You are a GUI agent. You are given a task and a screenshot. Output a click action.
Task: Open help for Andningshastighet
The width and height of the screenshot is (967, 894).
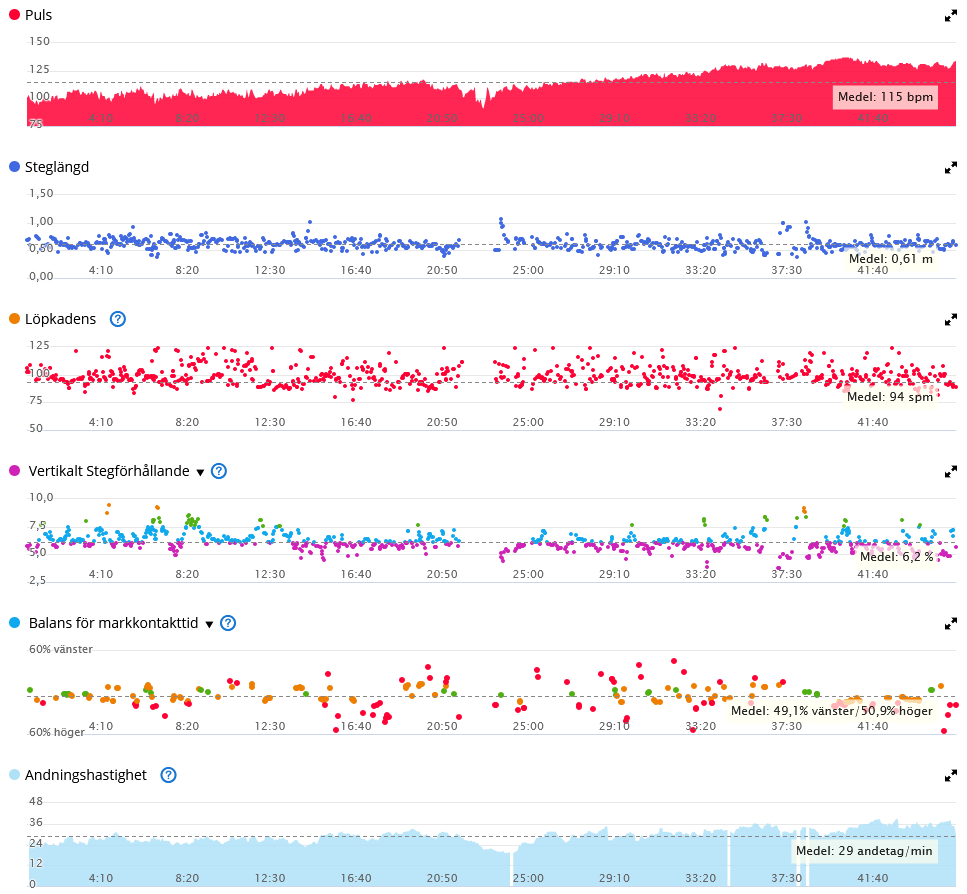[168, 775]
